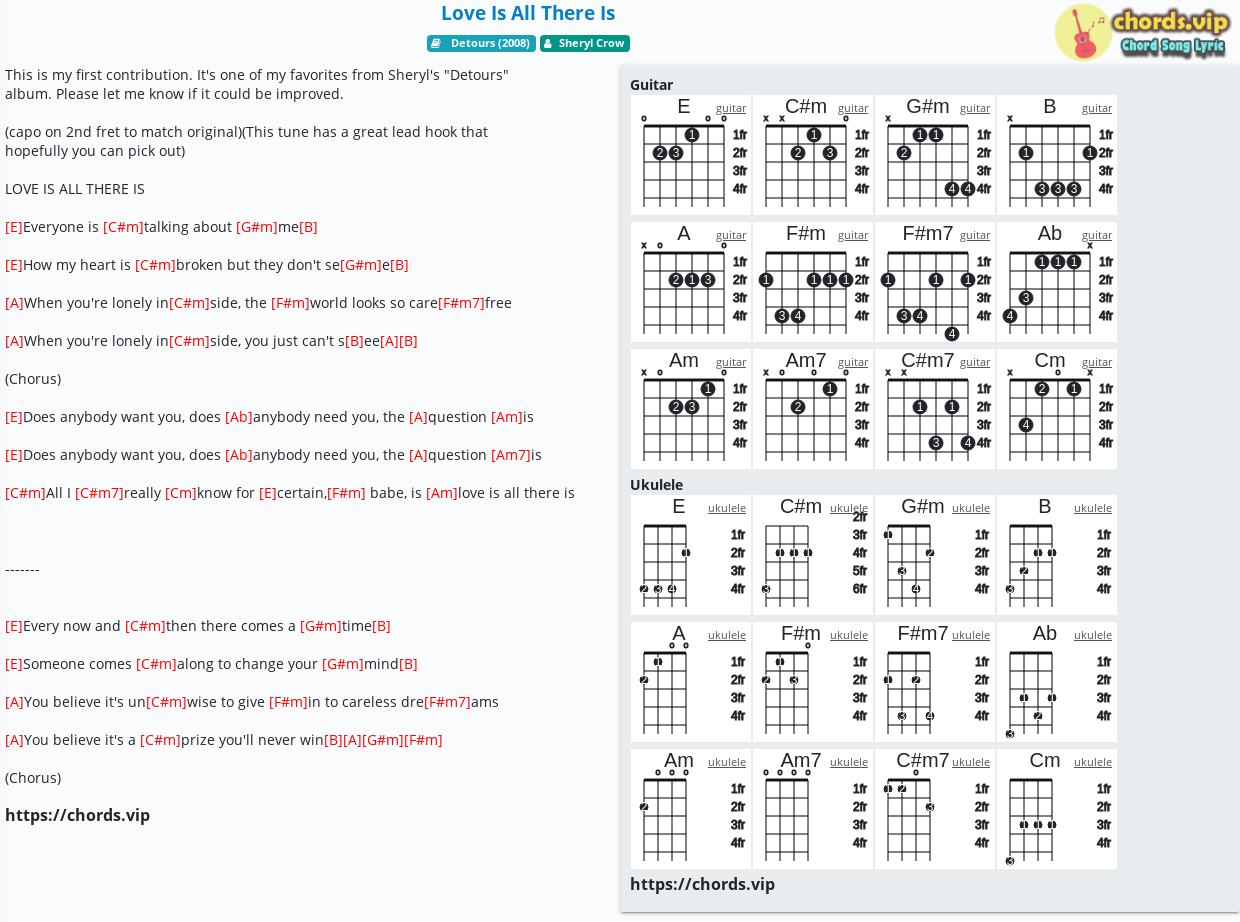Image resolution: width=1240 pixels, height=922 pixels.
Task: Select the C#m guitar chord fretboard diagram
Action: coord(813,155)
